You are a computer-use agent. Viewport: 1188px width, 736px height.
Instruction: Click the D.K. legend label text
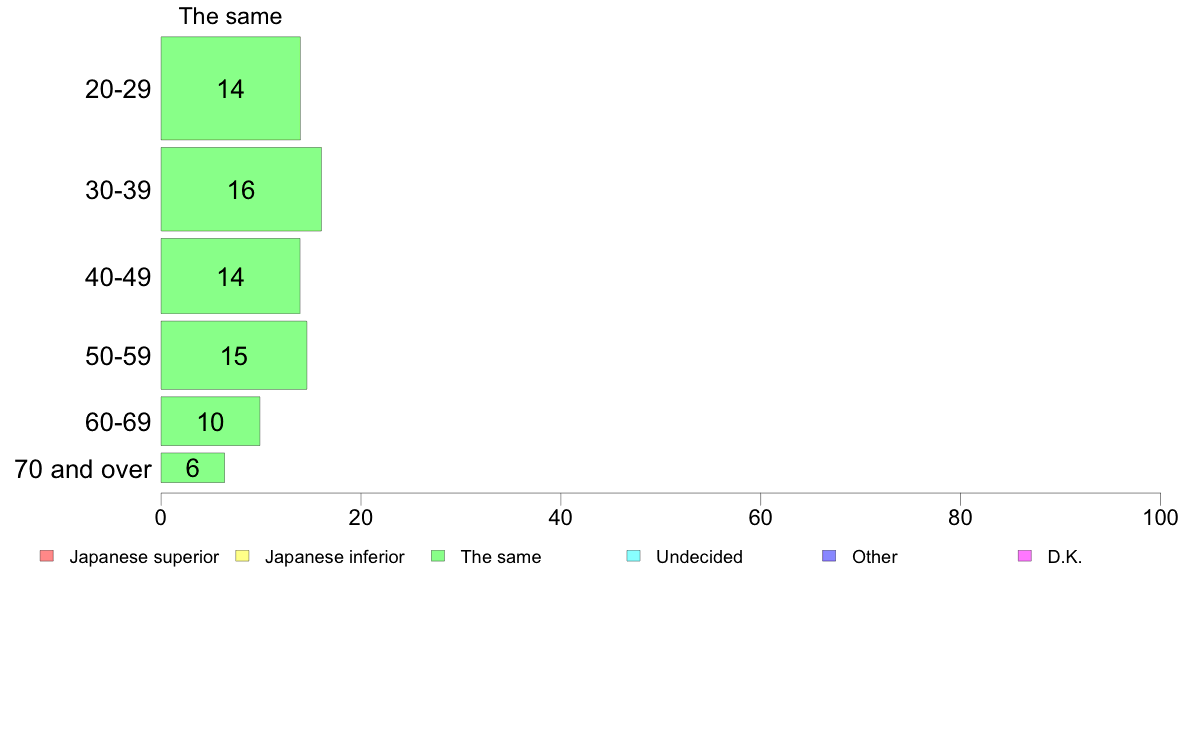[1065, 556]
